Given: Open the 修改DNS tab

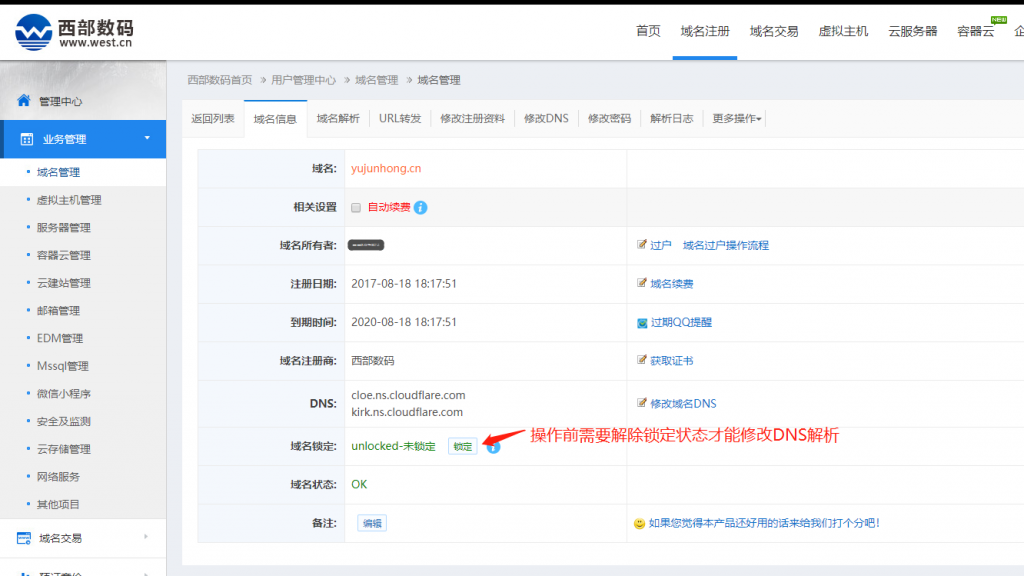Looking at the screenshot, I should pyautogui.click(x=546, y=119).
